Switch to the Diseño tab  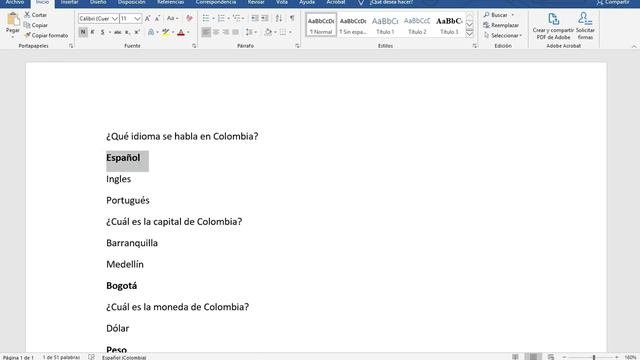click(98, 2)
